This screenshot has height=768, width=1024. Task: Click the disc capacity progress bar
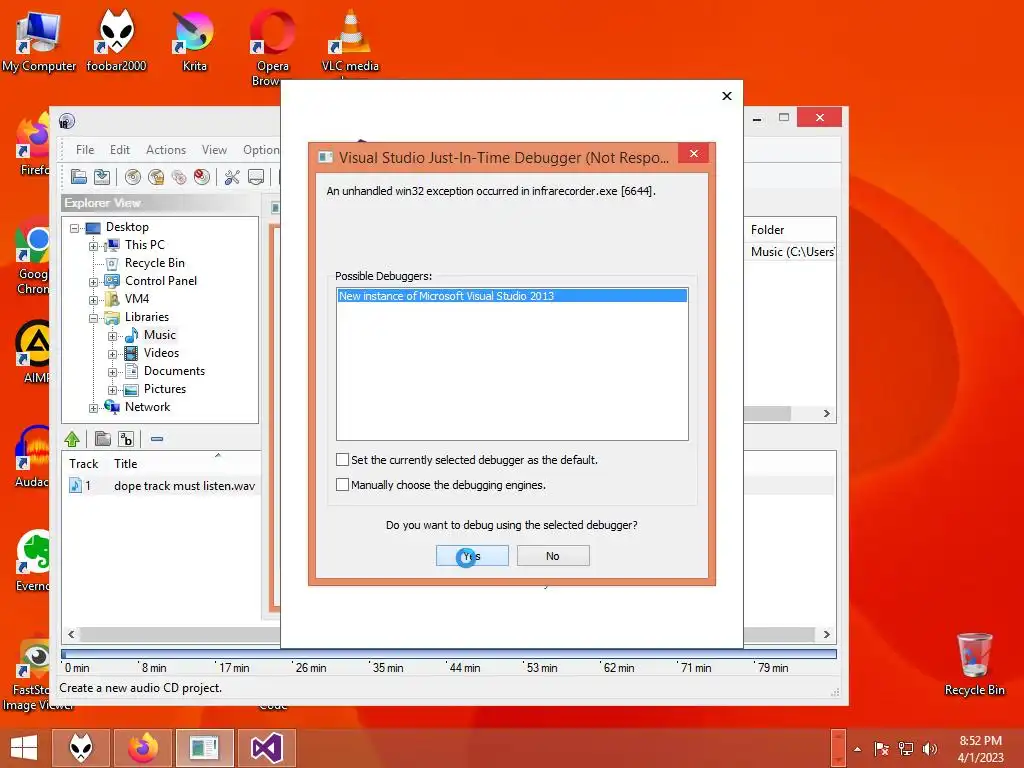[x=449, y=654]
